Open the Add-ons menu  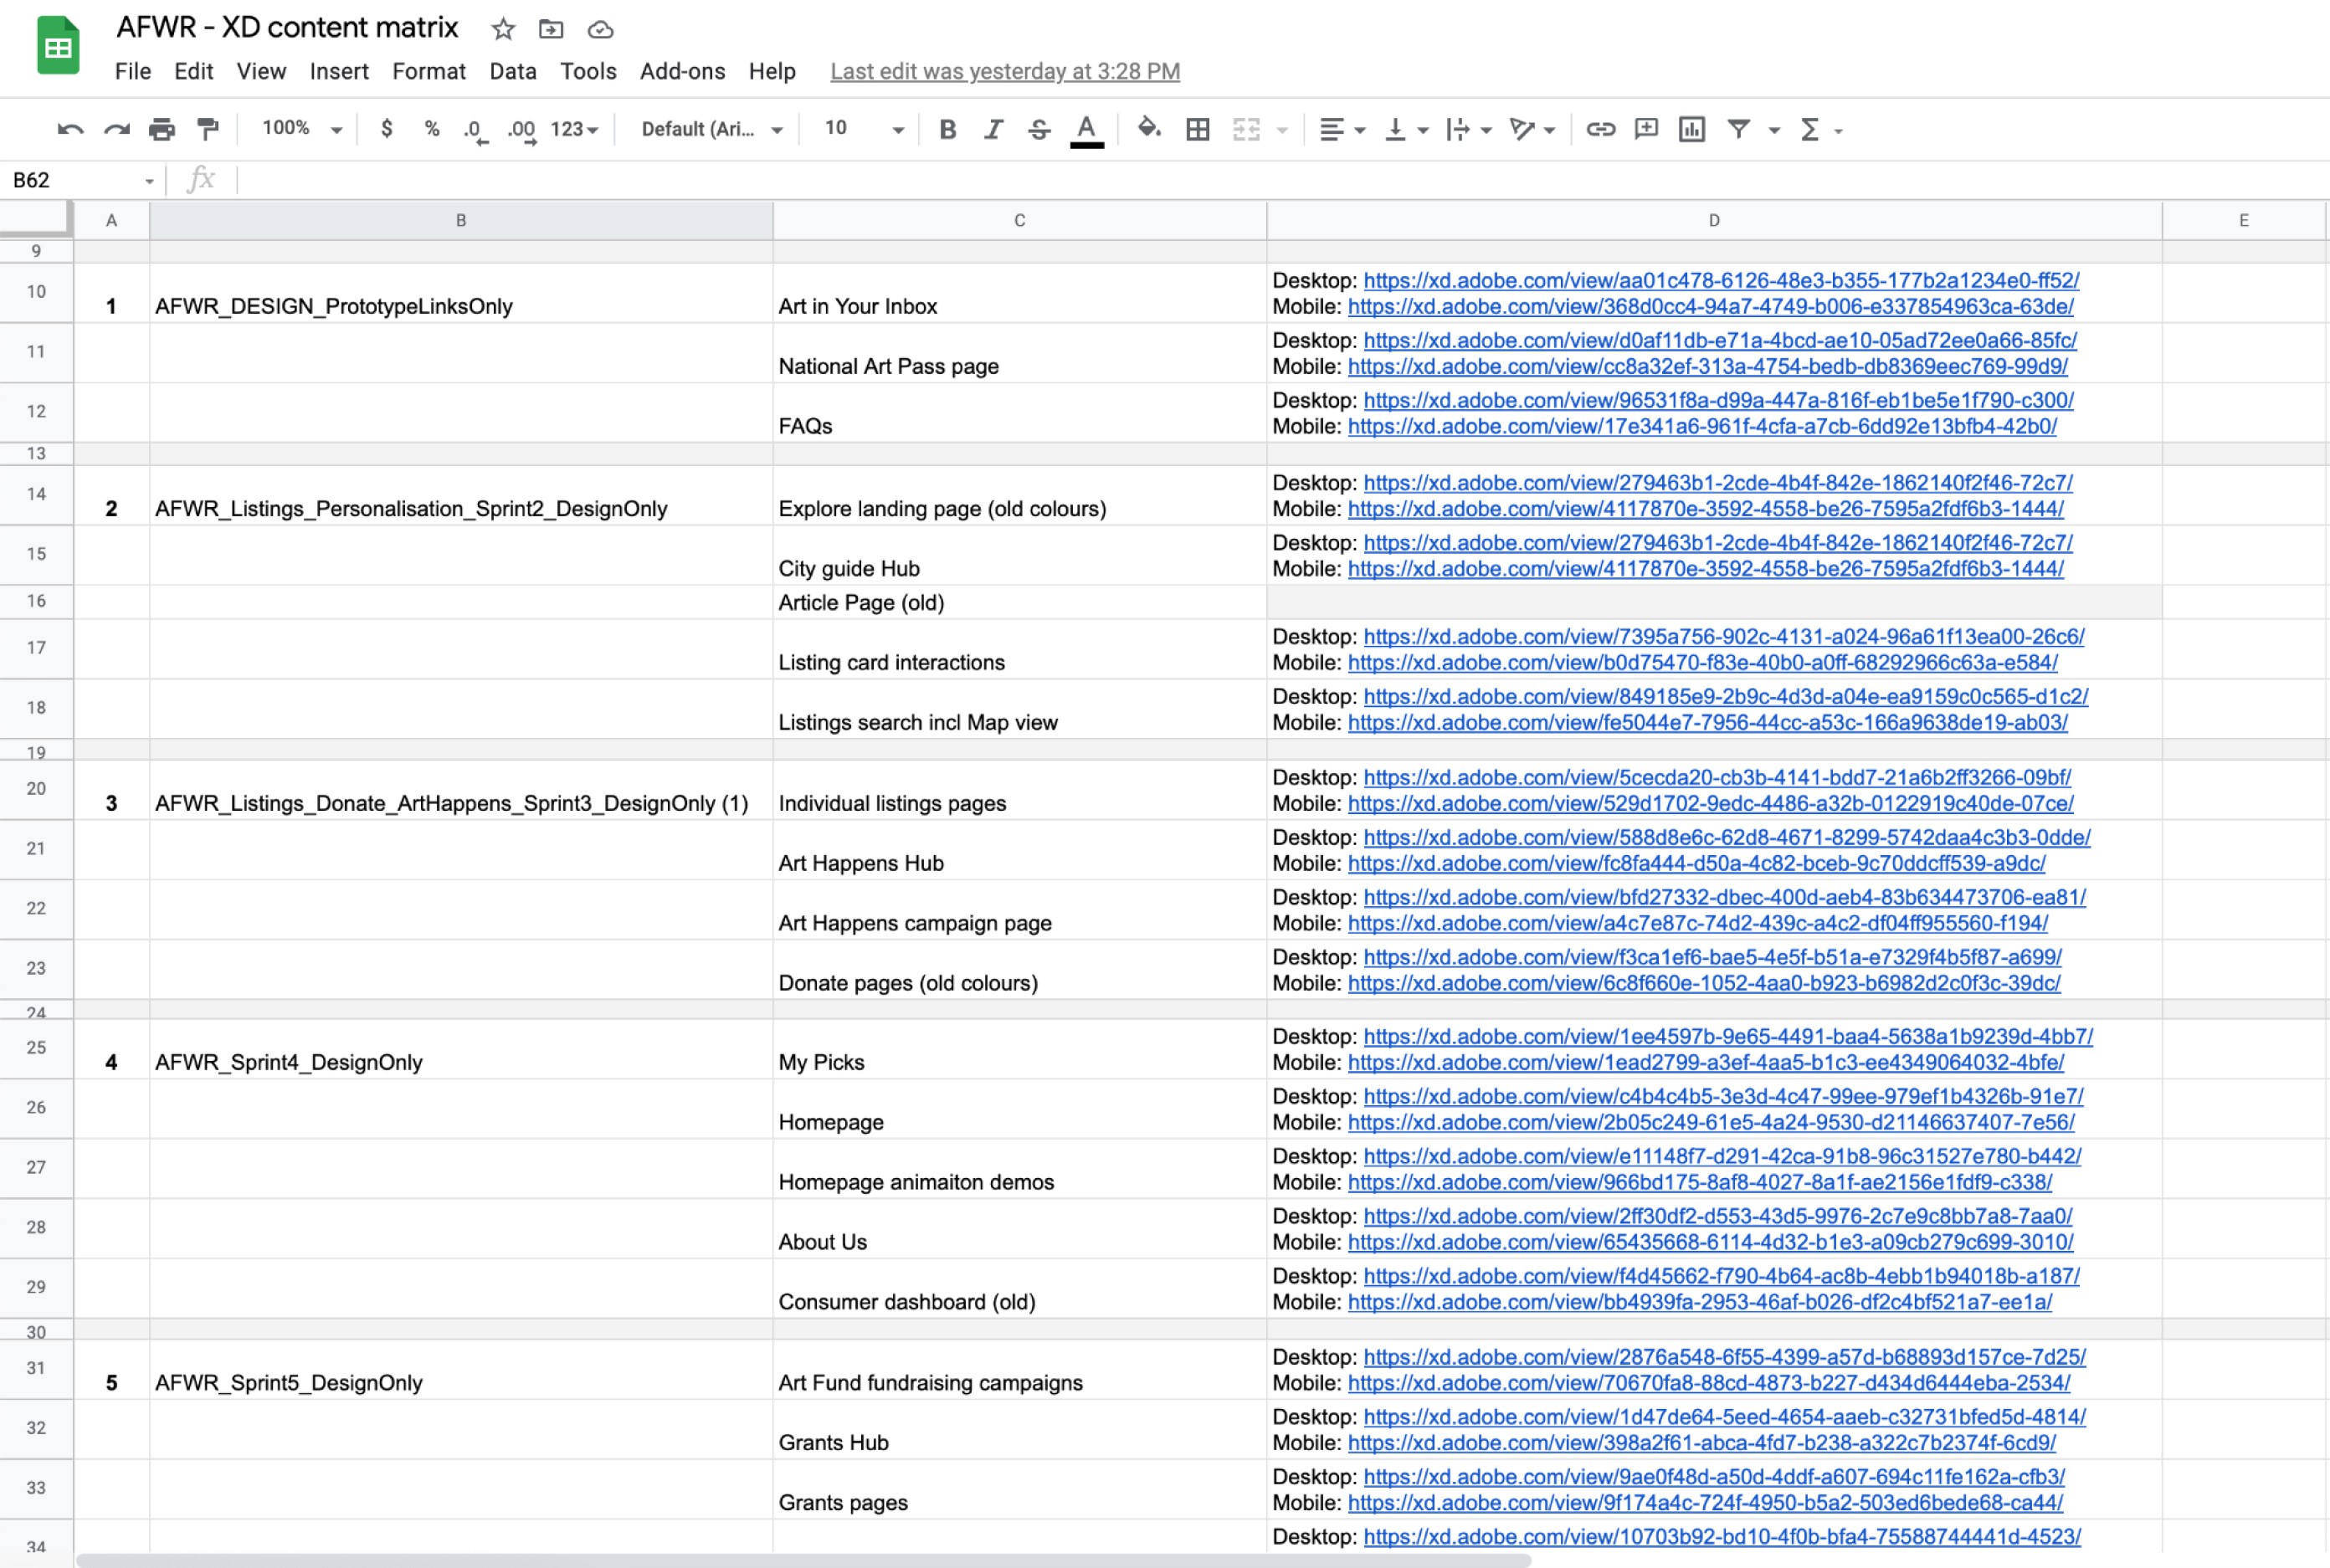tap(683, 71)
